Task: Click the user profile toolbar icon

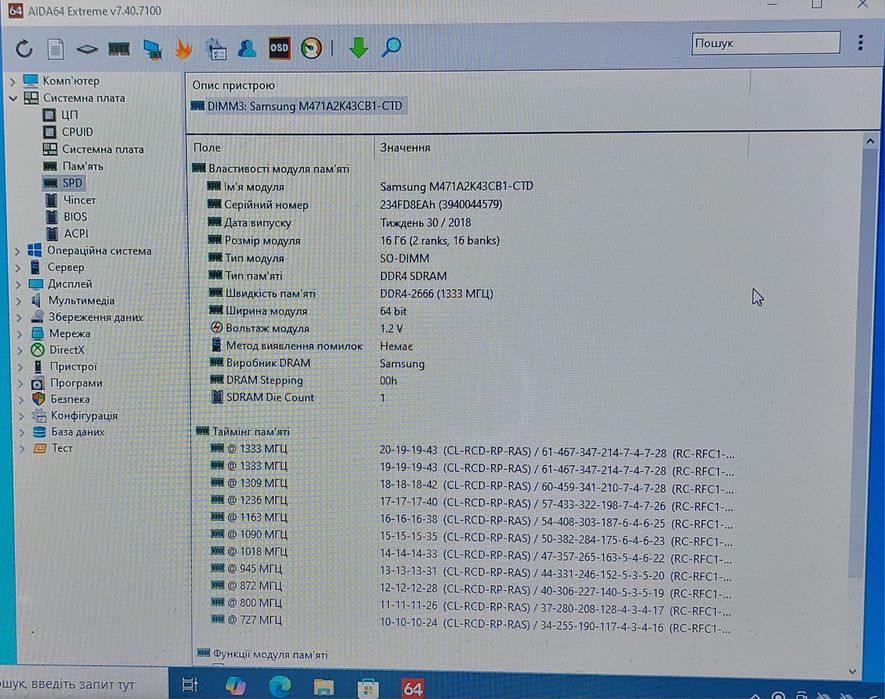Action: (x=247, y=49)
